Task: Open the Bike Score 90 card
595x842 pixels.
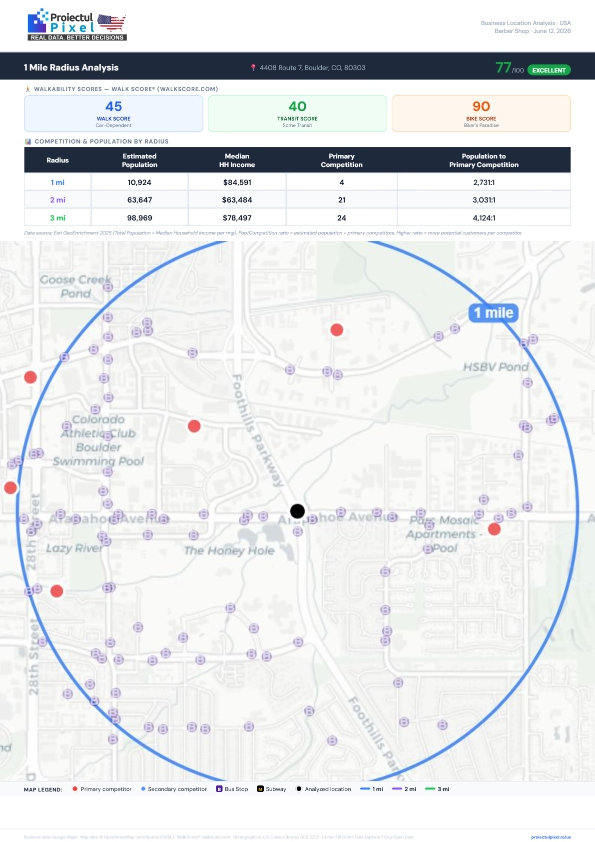Action: click(481, 113)
